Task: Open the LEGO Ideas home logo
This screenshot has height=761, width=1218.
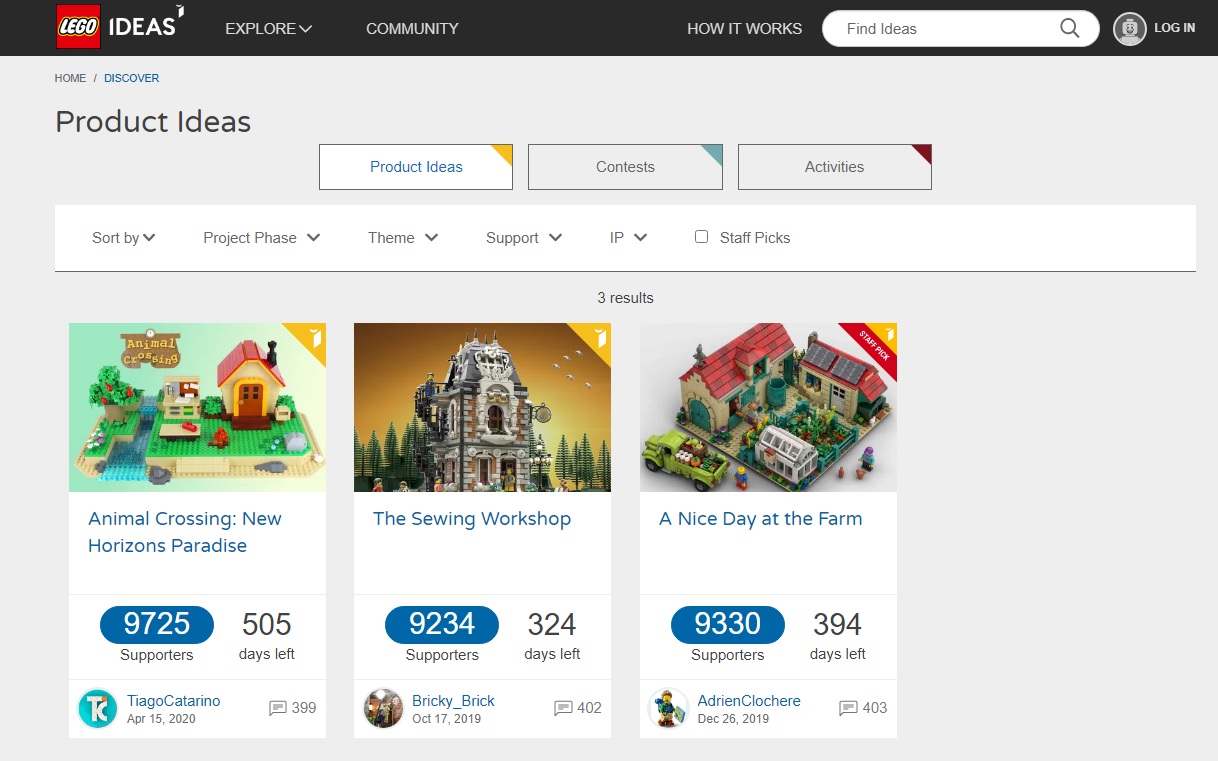Action: click(x=120, y=27)
